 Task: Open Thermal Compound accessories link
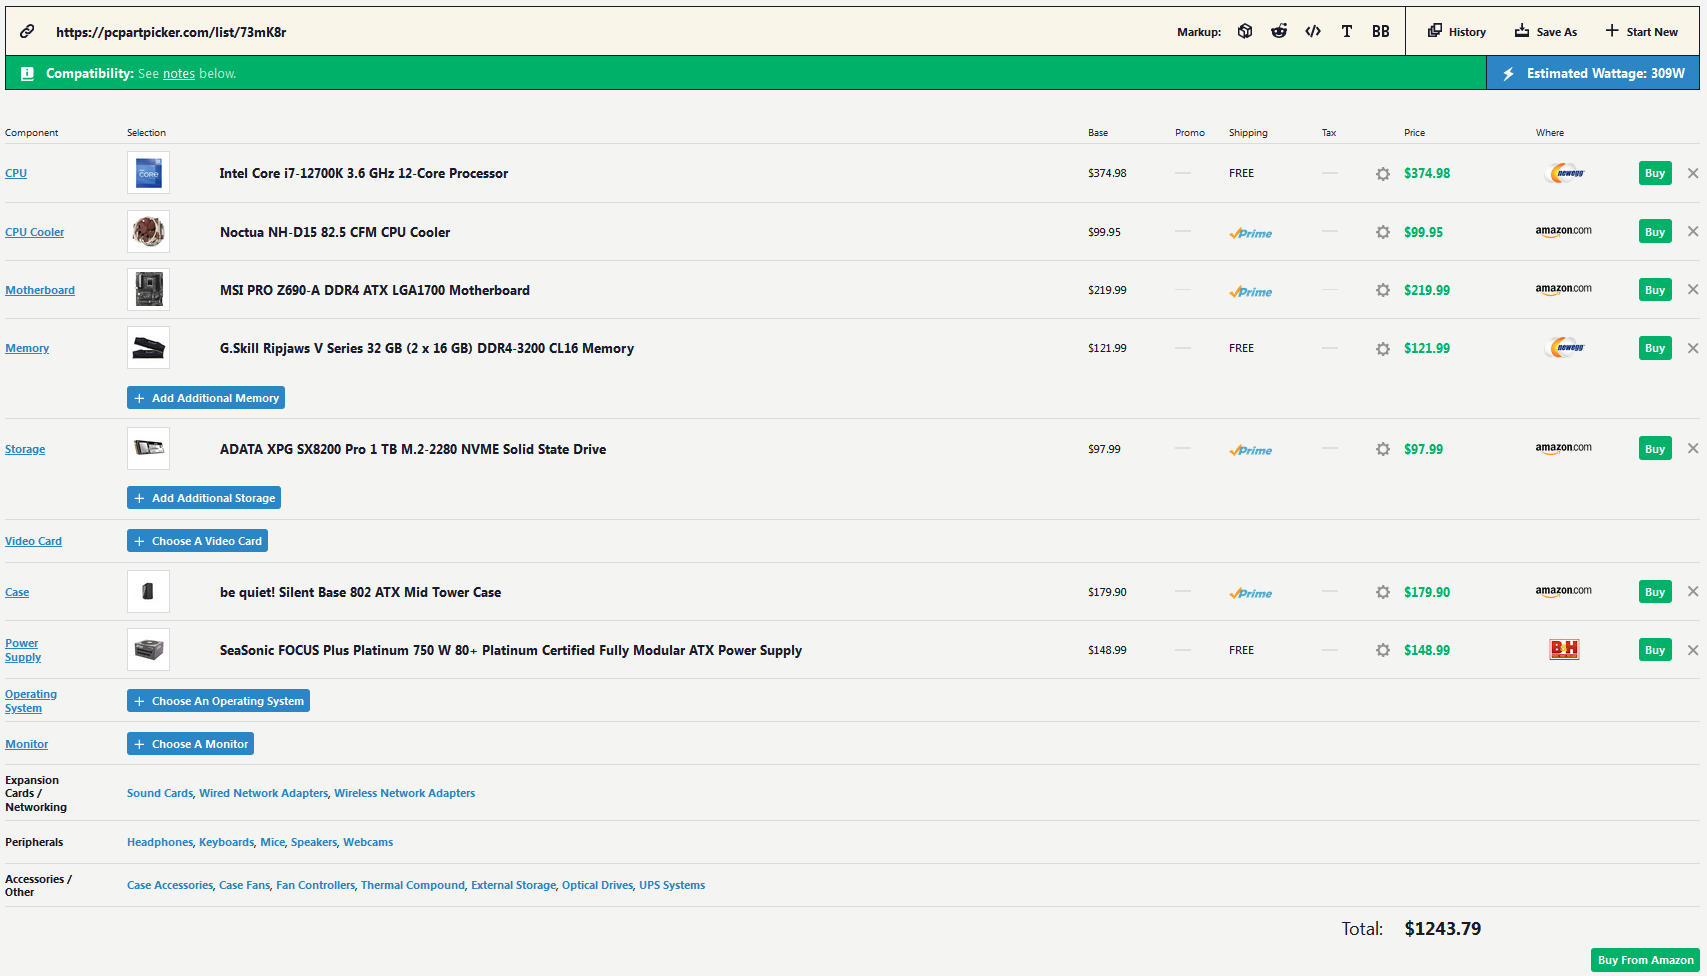pyautogui.click(x=413, y=885)
